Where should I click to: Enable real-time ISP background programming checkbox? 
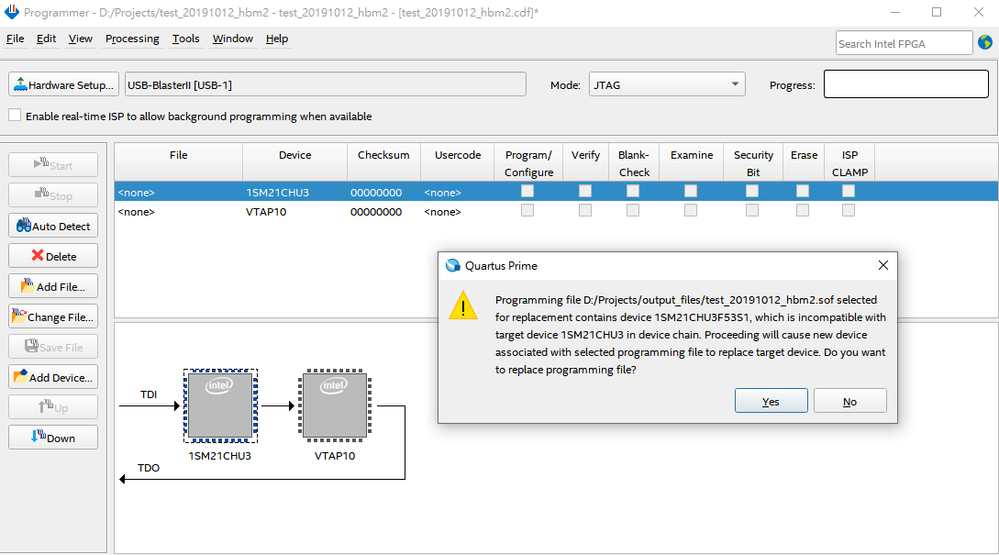(x=15, y=116)
